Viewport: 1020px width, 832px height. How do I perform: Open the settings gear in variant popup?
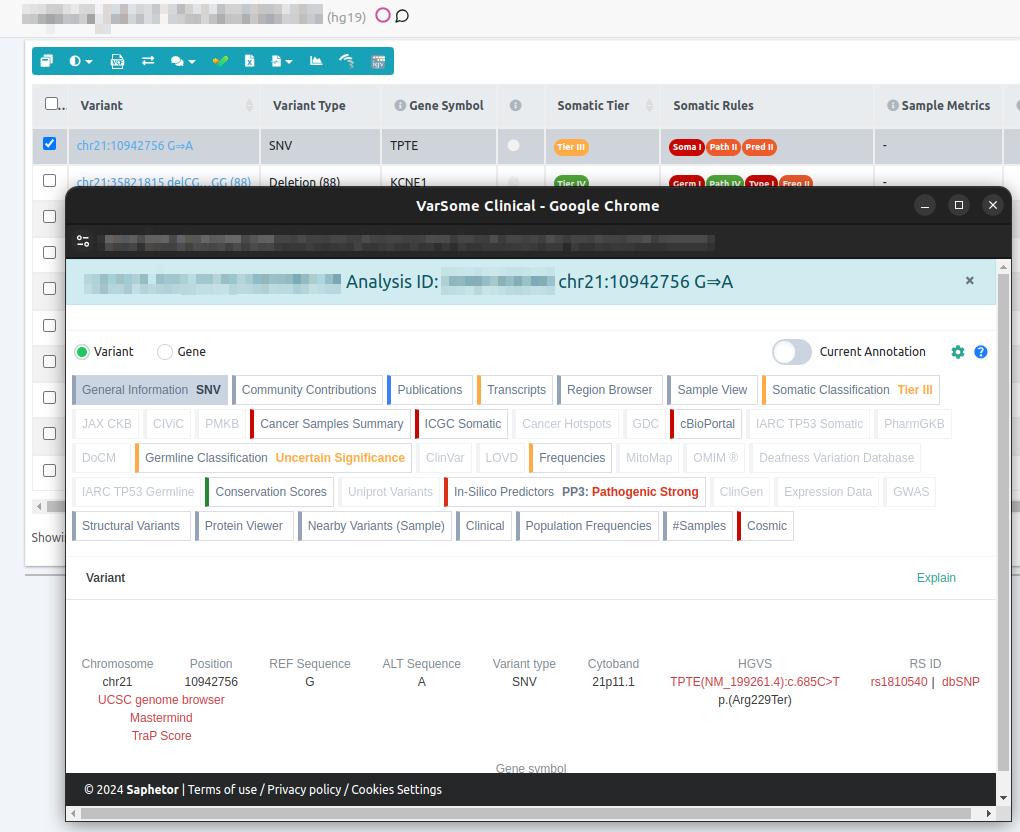click(x=958, y=352)
